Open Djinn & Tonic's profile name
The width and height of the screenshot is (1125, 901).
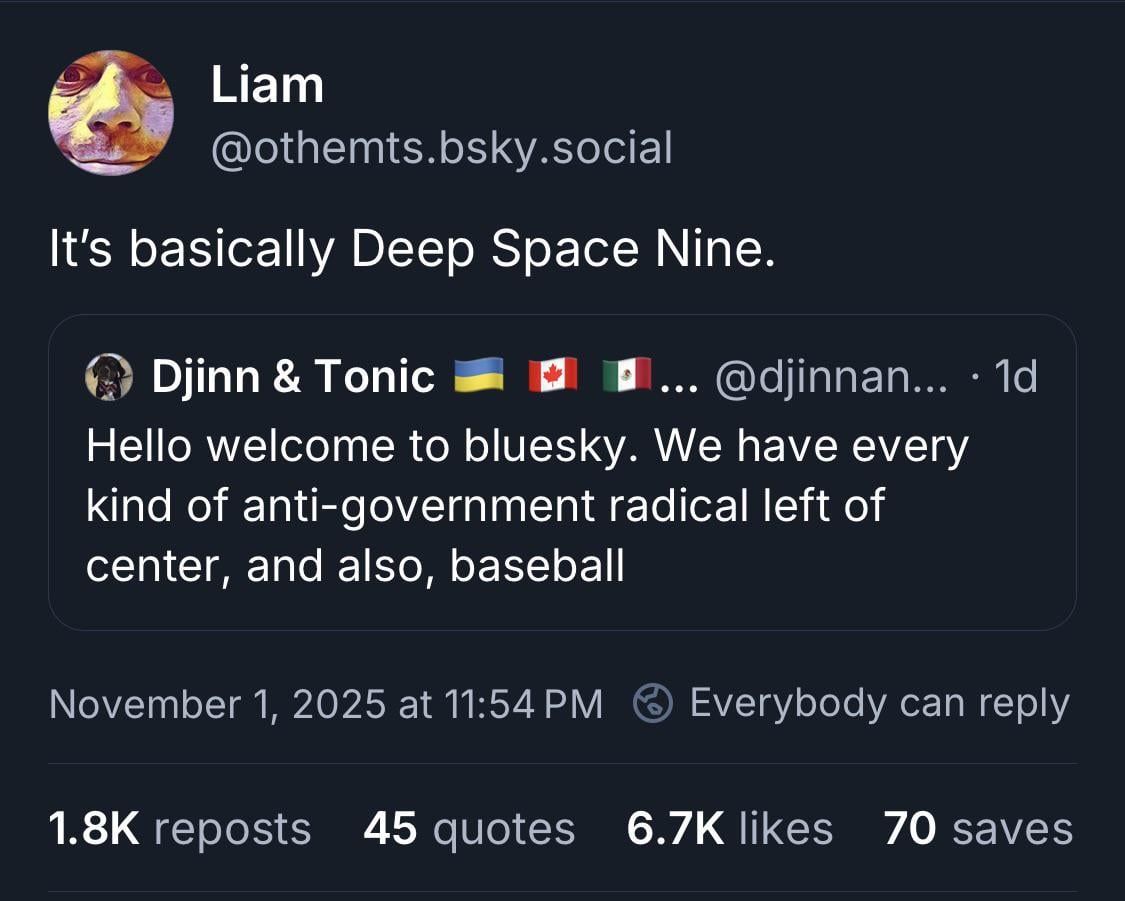[293, 377]
